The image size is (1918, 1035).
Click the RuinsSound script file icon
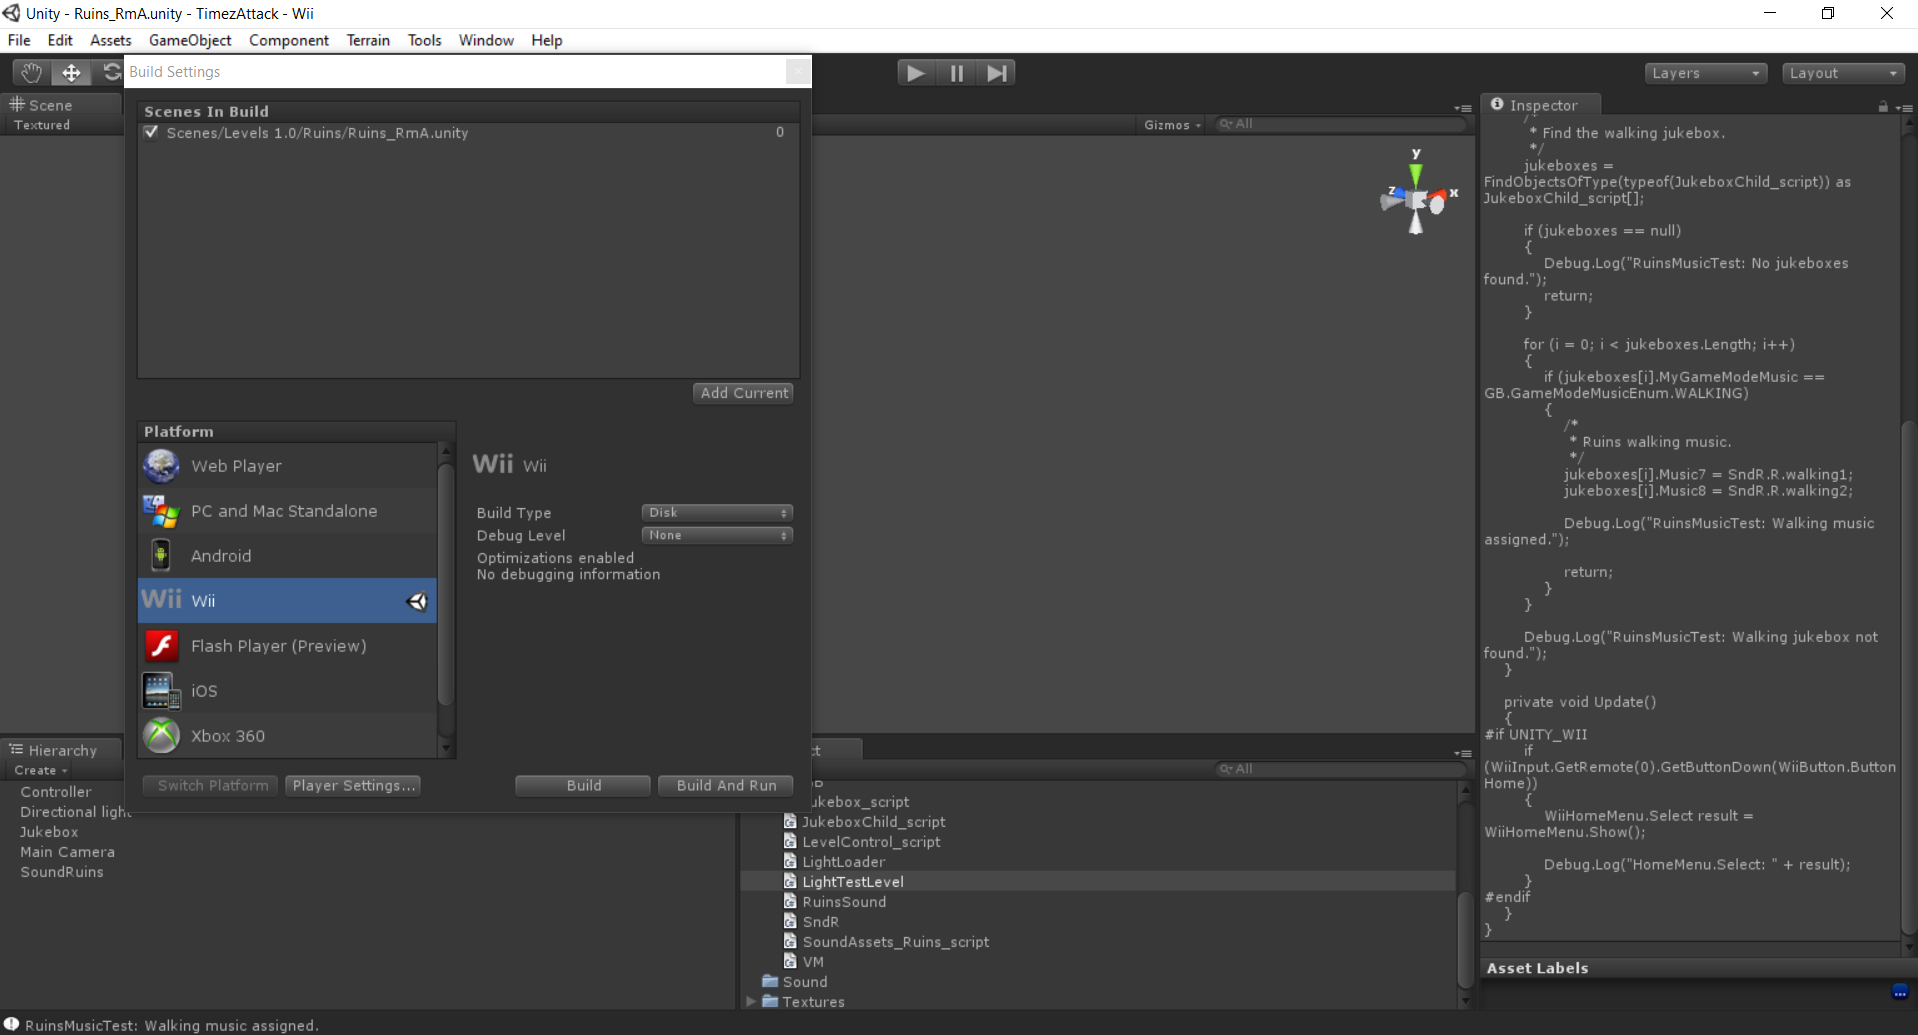tap(790, 901)
